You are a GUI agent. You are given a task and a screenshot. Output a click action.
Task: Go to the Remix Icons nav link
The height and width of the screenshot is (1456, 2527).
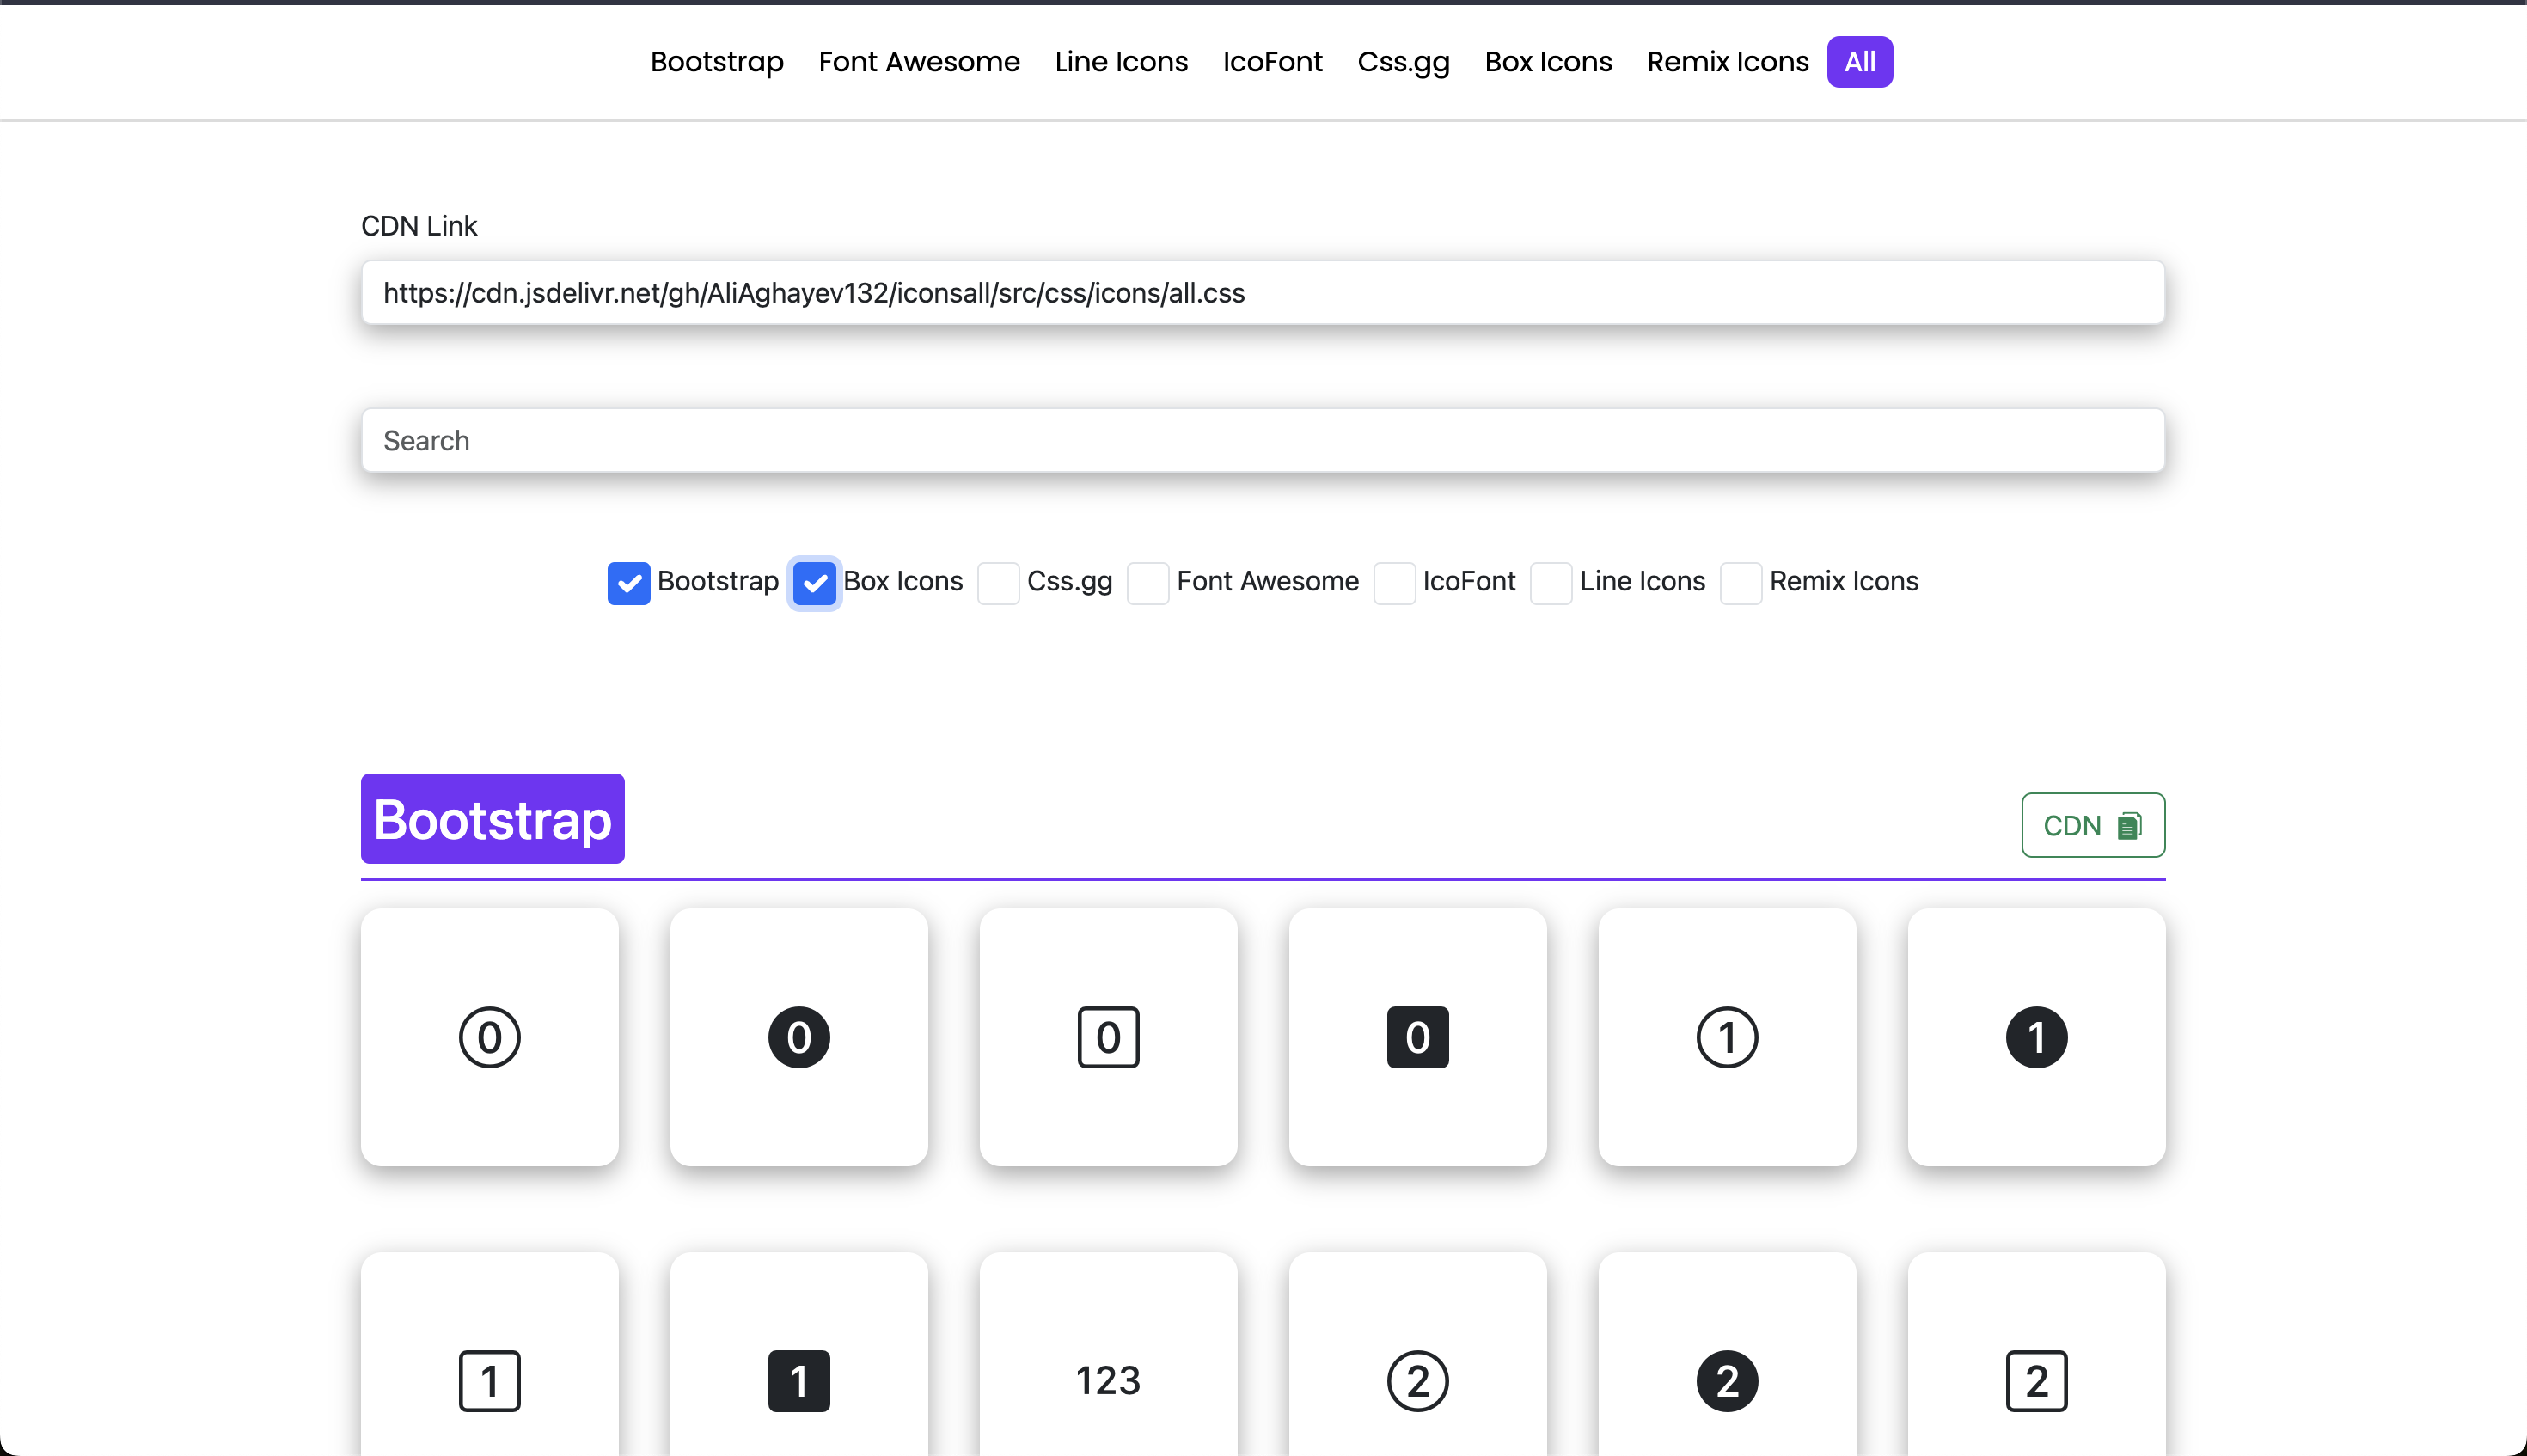click(1727, 62)
